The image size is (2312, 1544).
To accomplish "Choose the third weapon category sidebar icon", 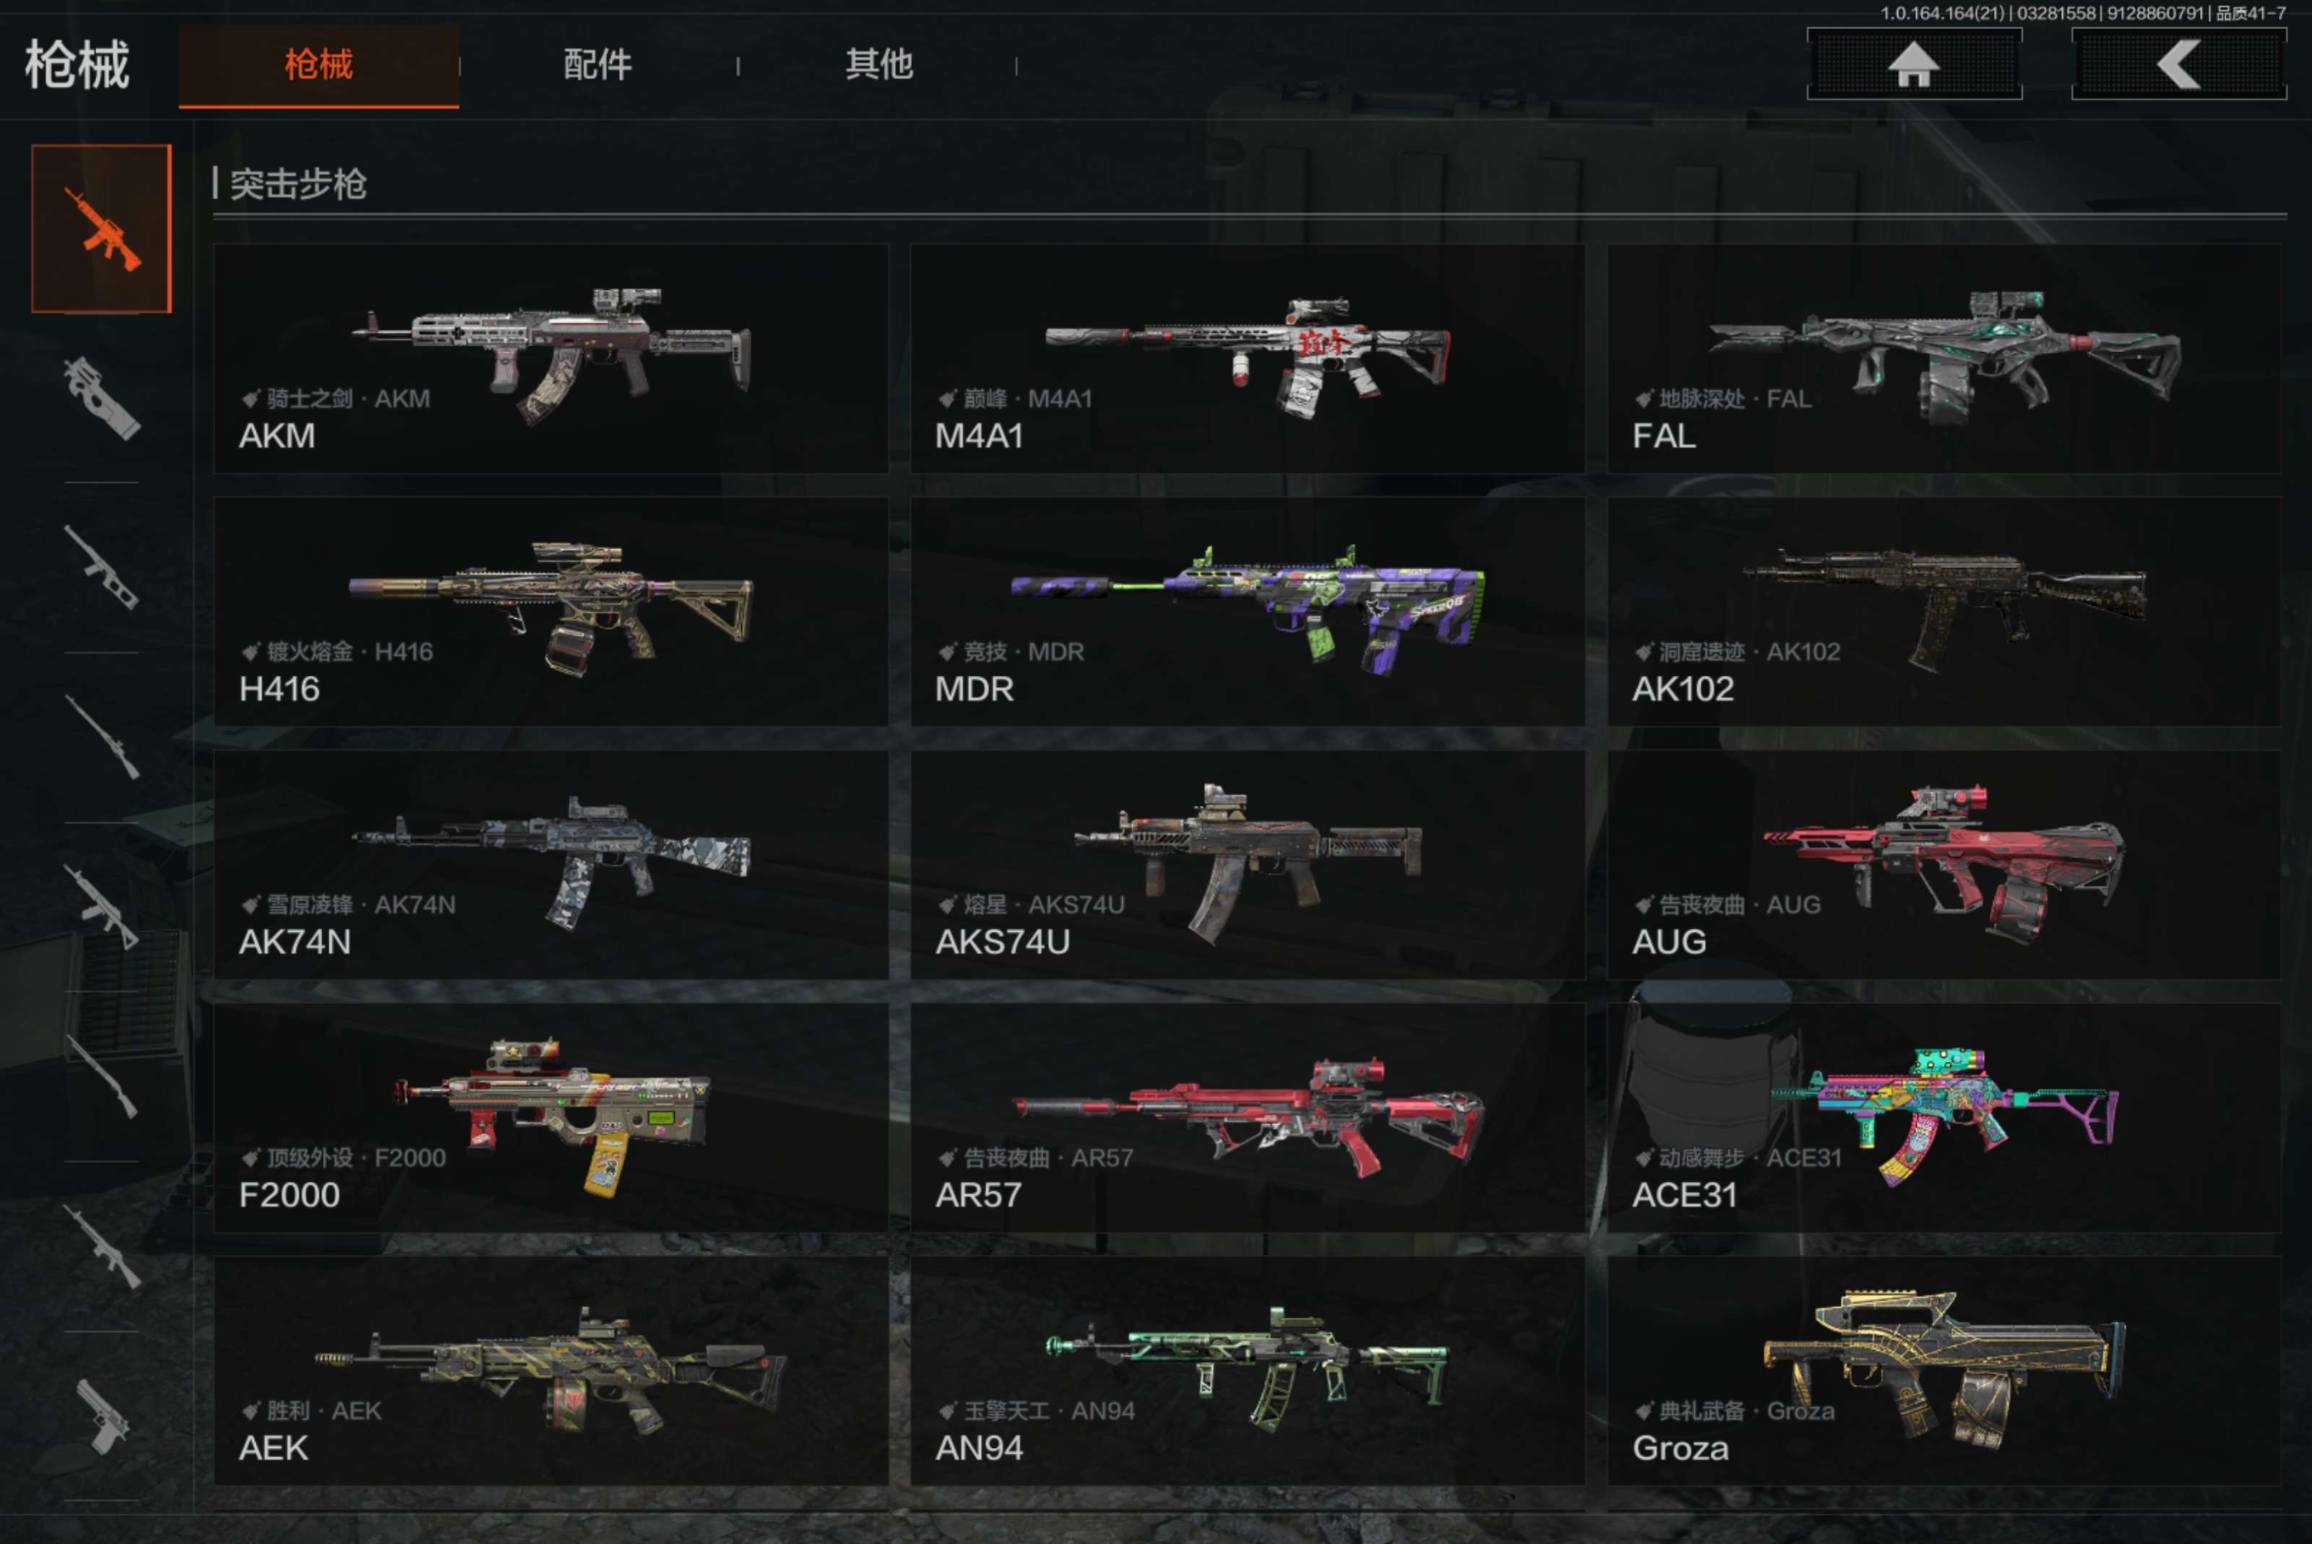I will [101, 567].
